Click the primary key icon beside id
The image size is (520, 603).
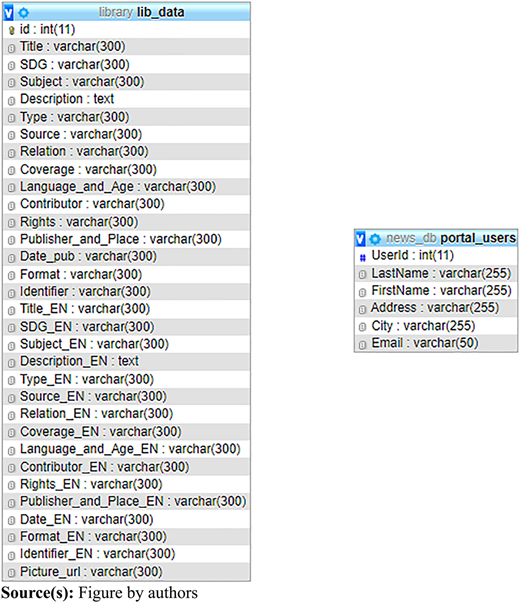tap(12, 30)
